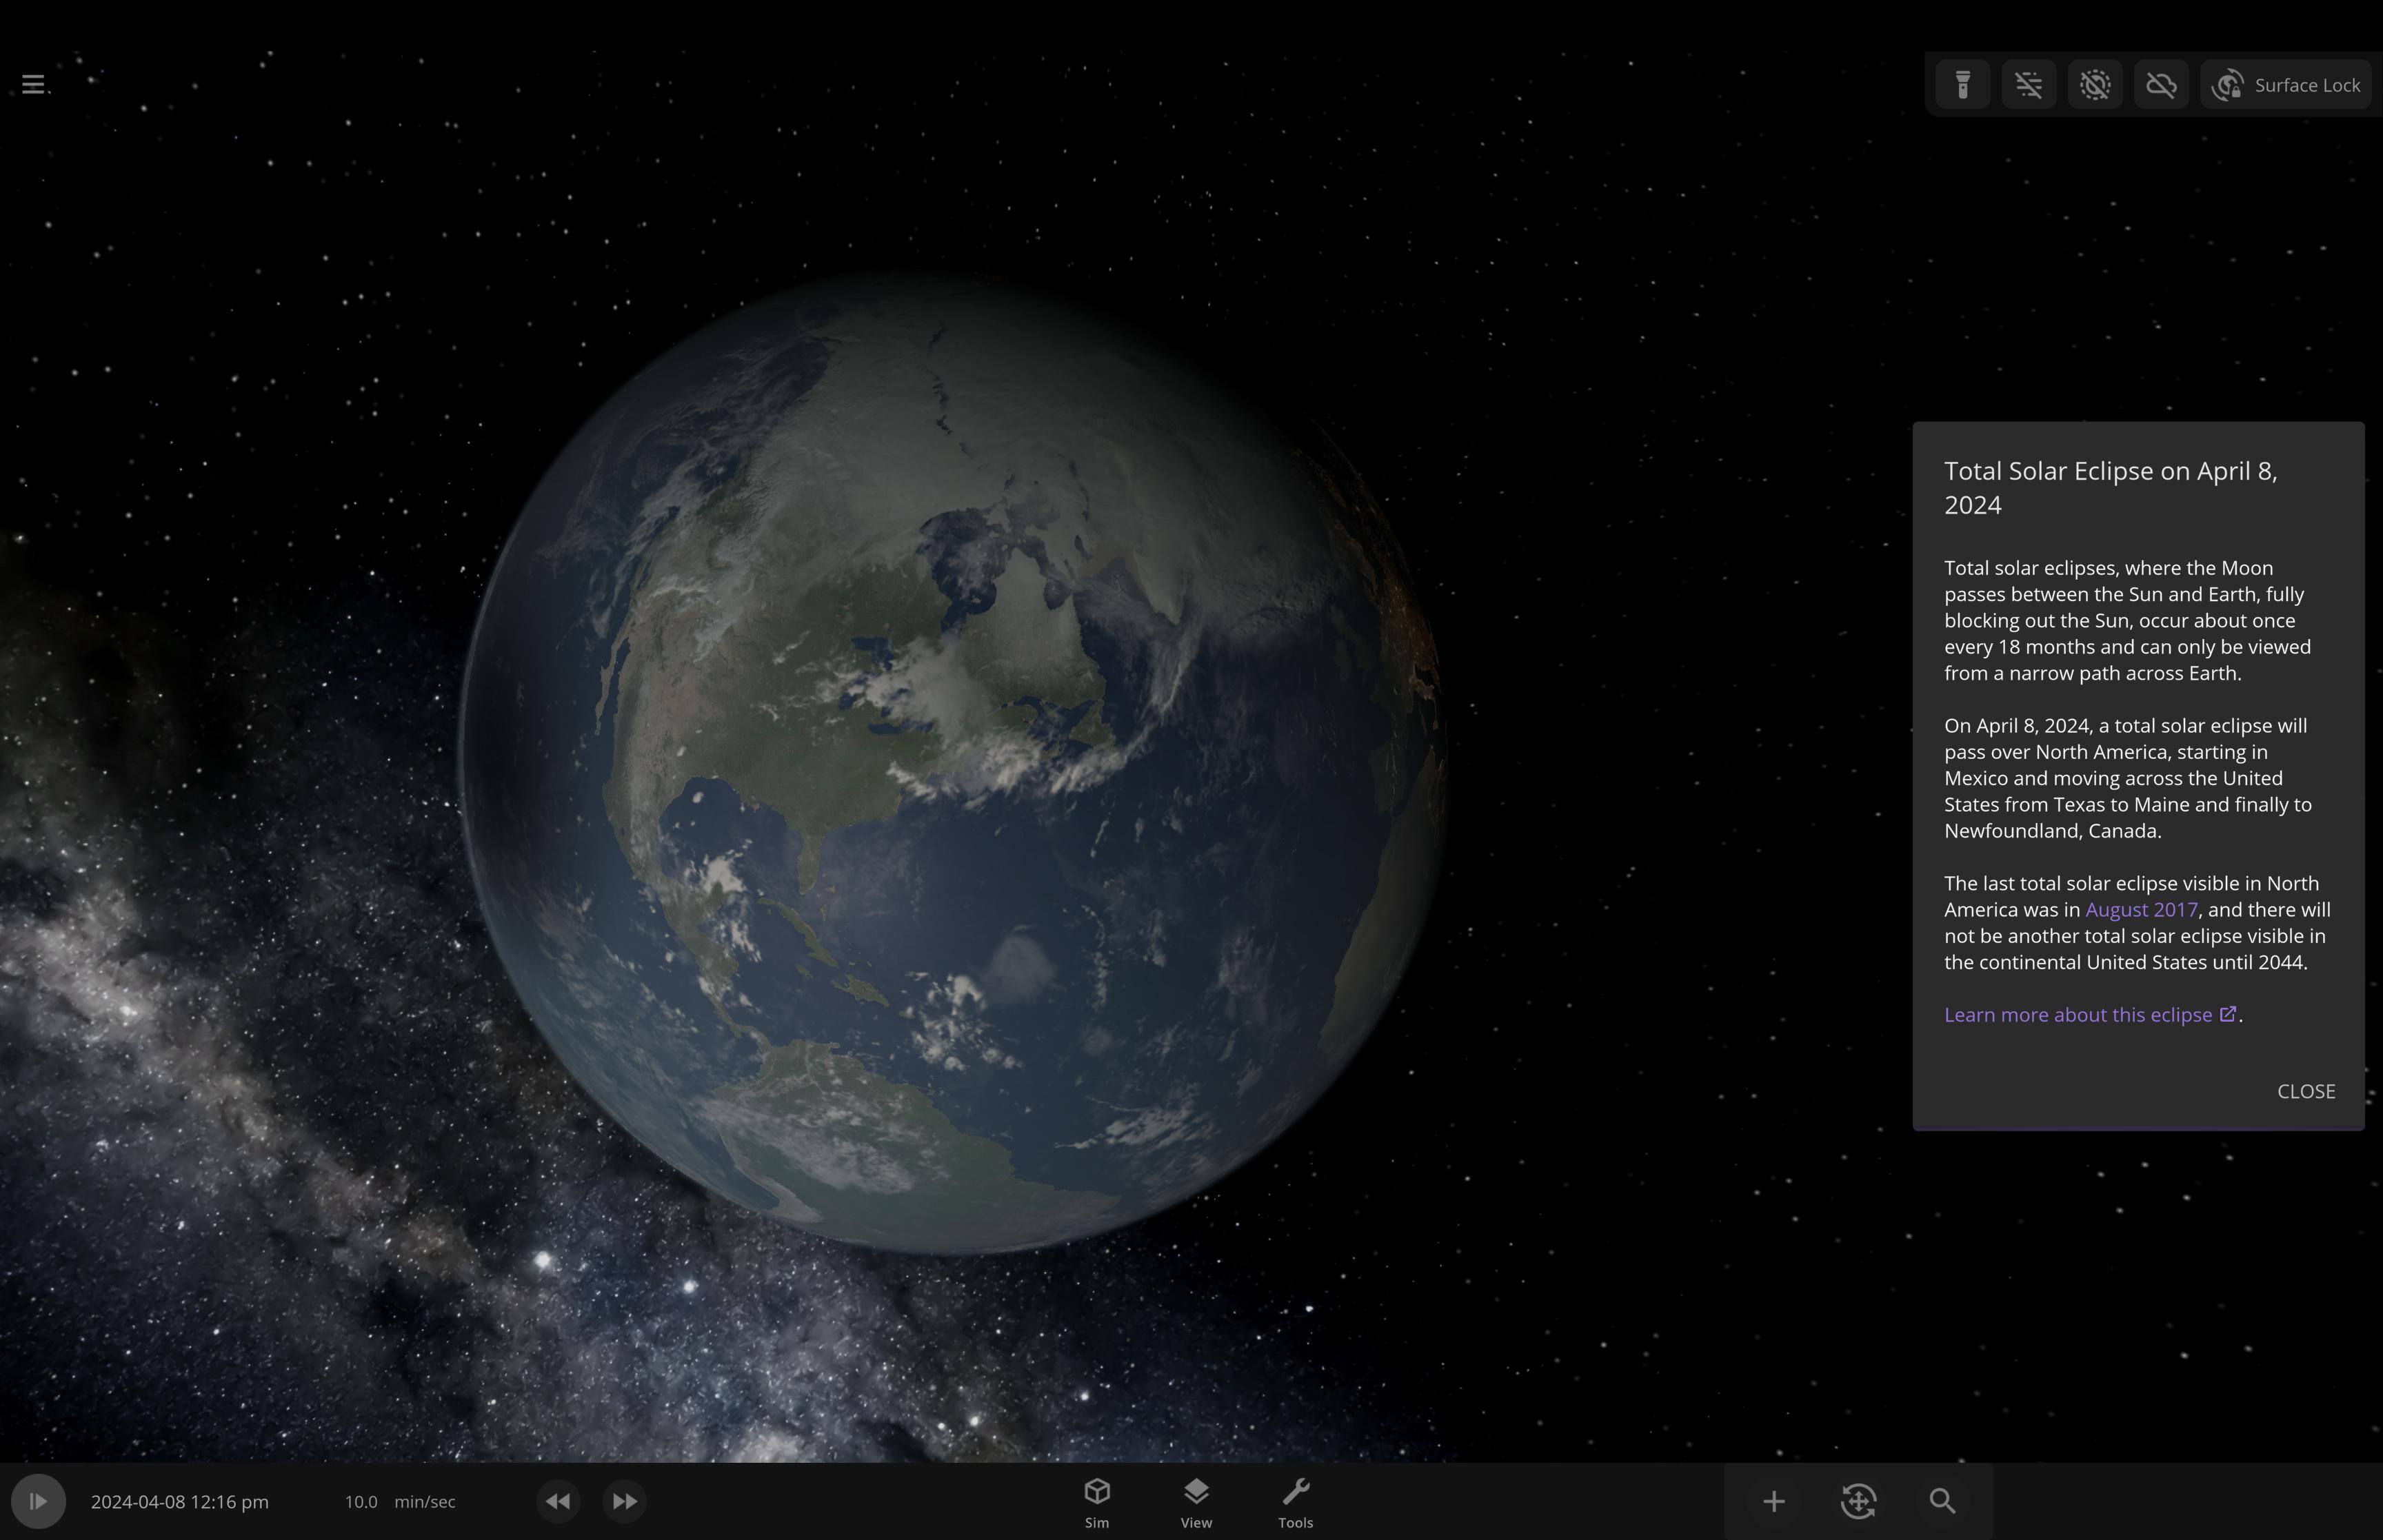The width and height of the screenshot is (2383, 1540).
Task: Open the Tools wrench menu
Action: [1295, 1502]
